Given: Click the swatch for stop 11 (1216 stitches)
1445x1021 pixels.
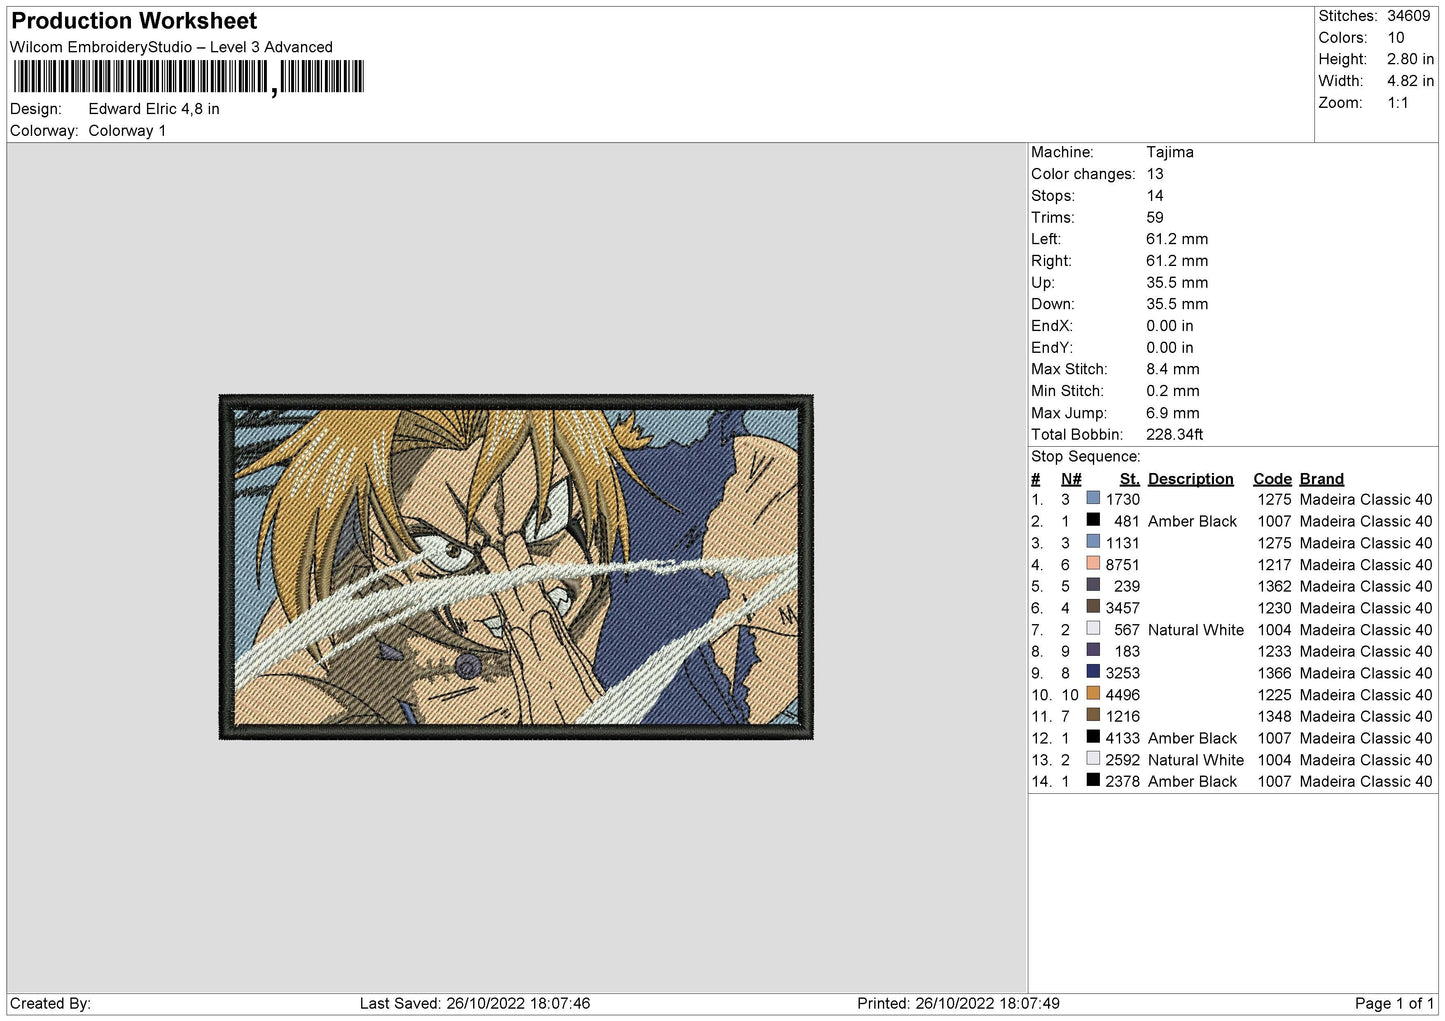Looking at the screenshot, I should (x=1093, y=715).
